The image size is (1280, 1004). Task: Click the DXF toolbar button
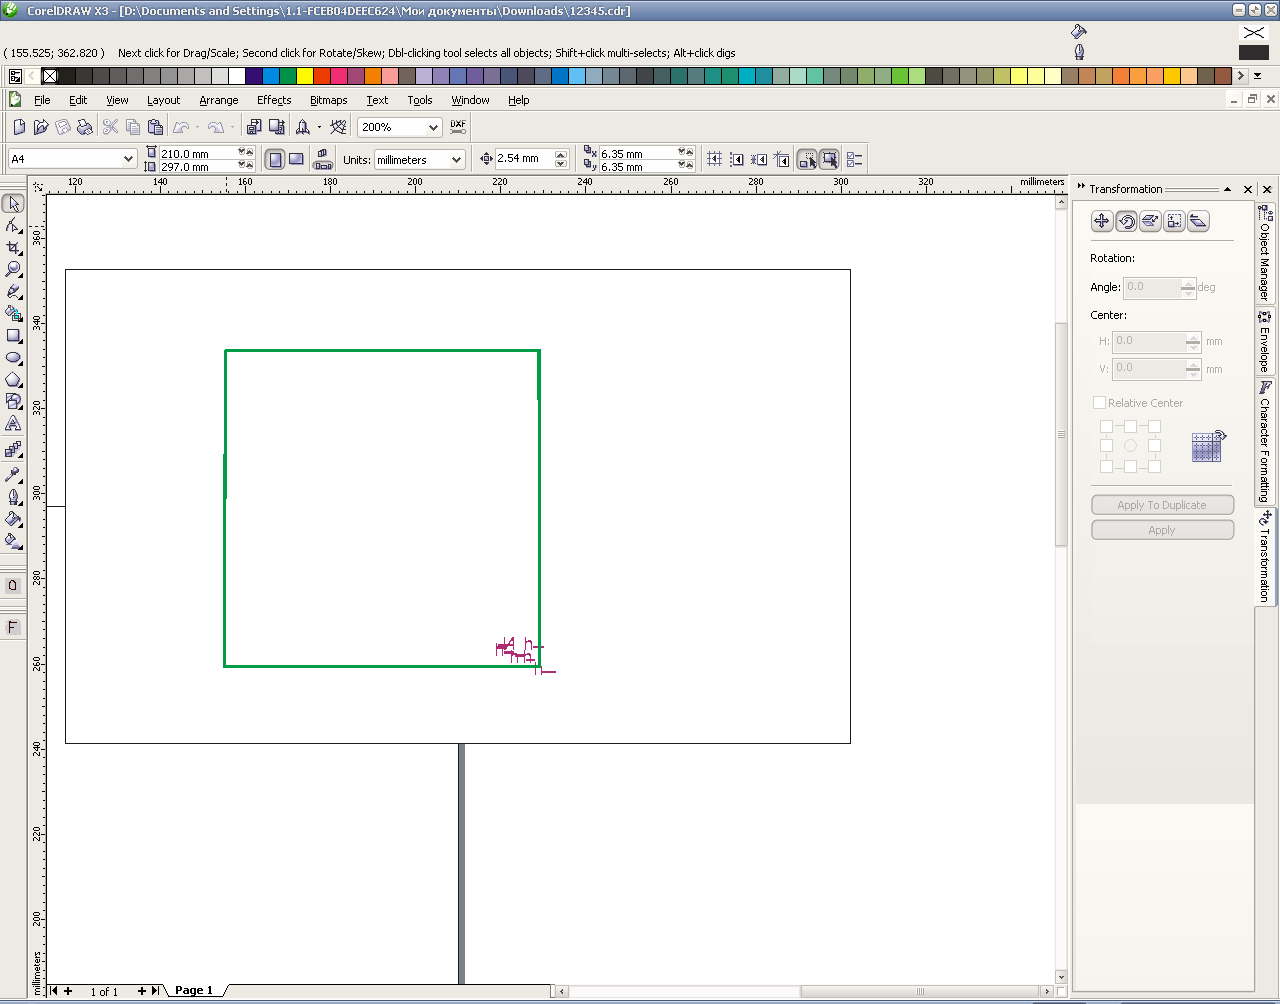pos(458,127)
